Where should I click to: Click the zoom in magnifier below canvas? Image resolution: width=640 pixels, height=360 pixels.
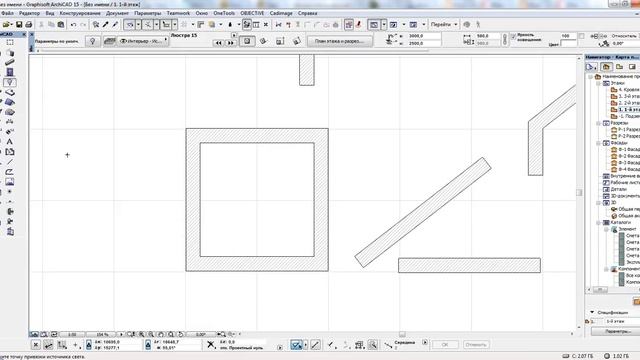(x=141, y=334)
